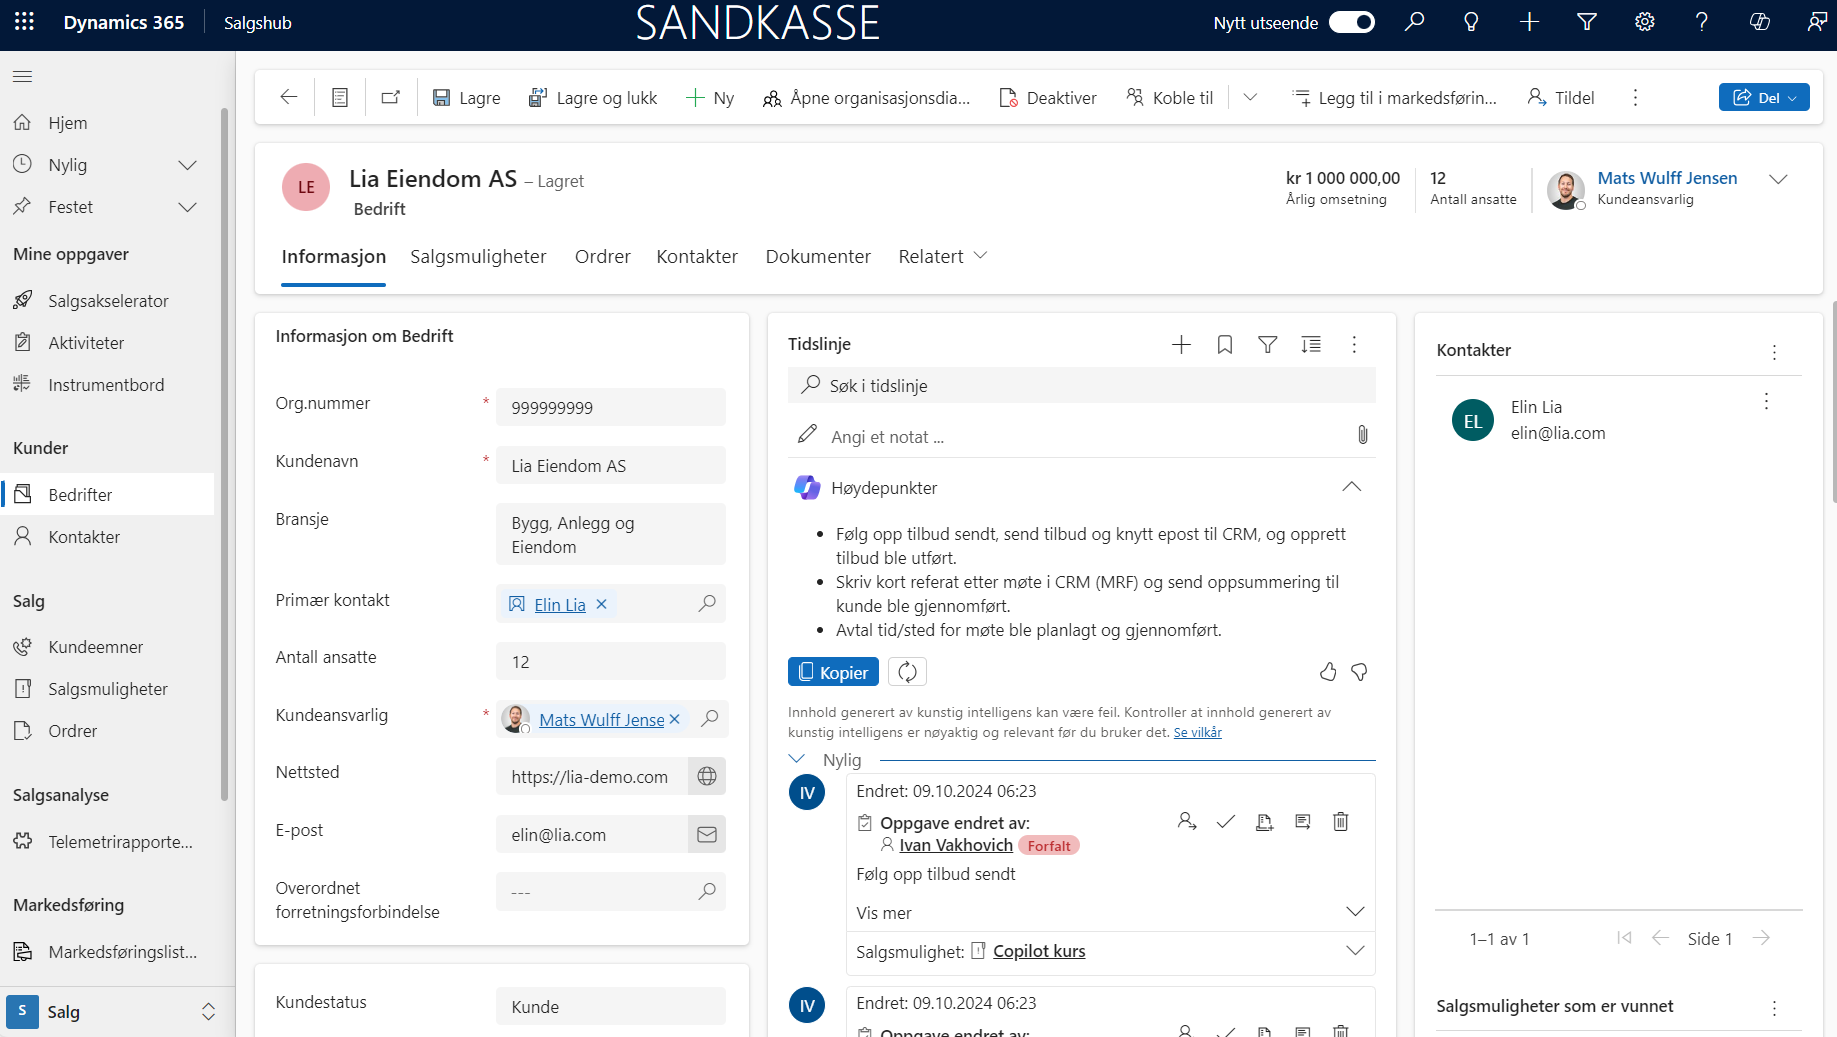Screen dimensions: 1837x1037
Task: Save the record with Lagre
Action: click(x=466, y=97)
